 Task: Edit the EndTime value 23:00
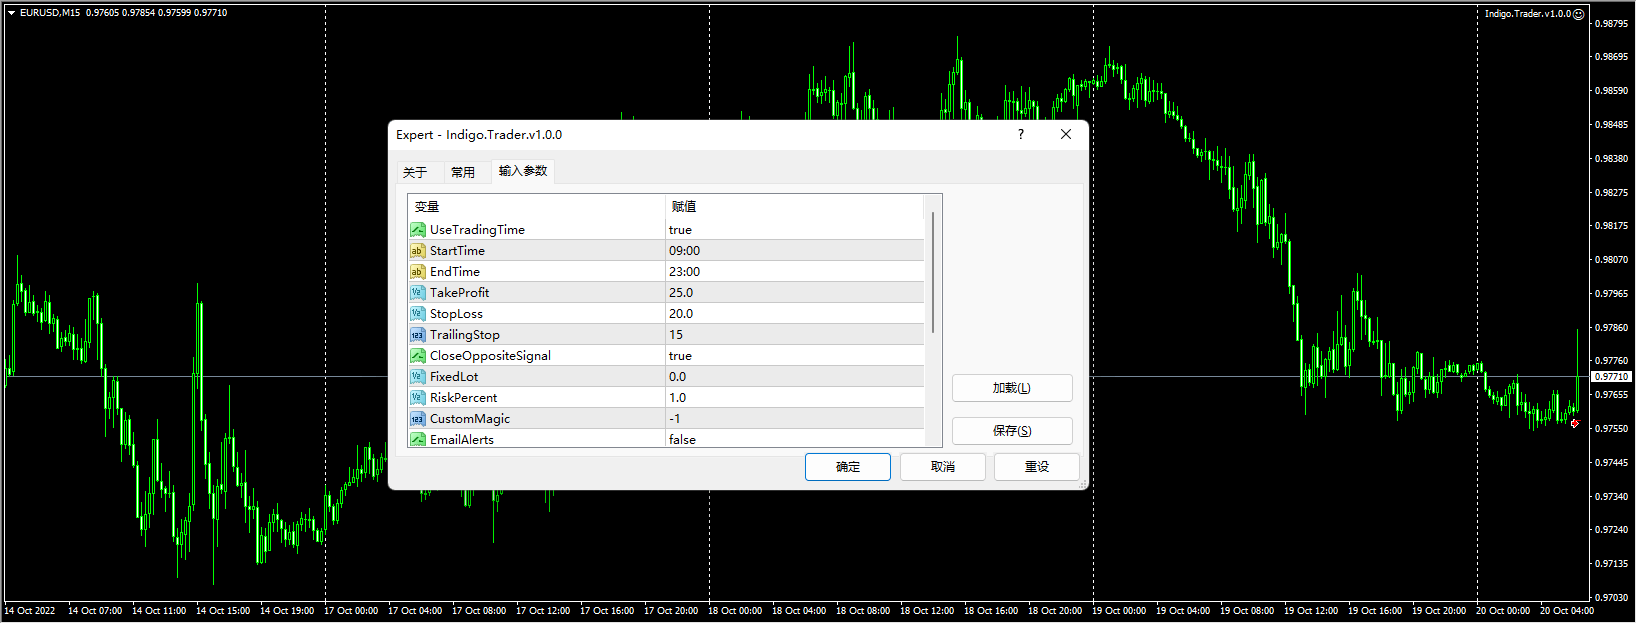(795, 272)
